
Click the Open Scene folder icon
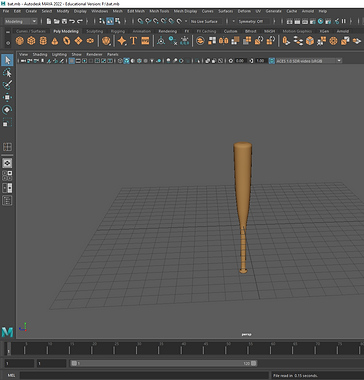[x=57, y=21]
